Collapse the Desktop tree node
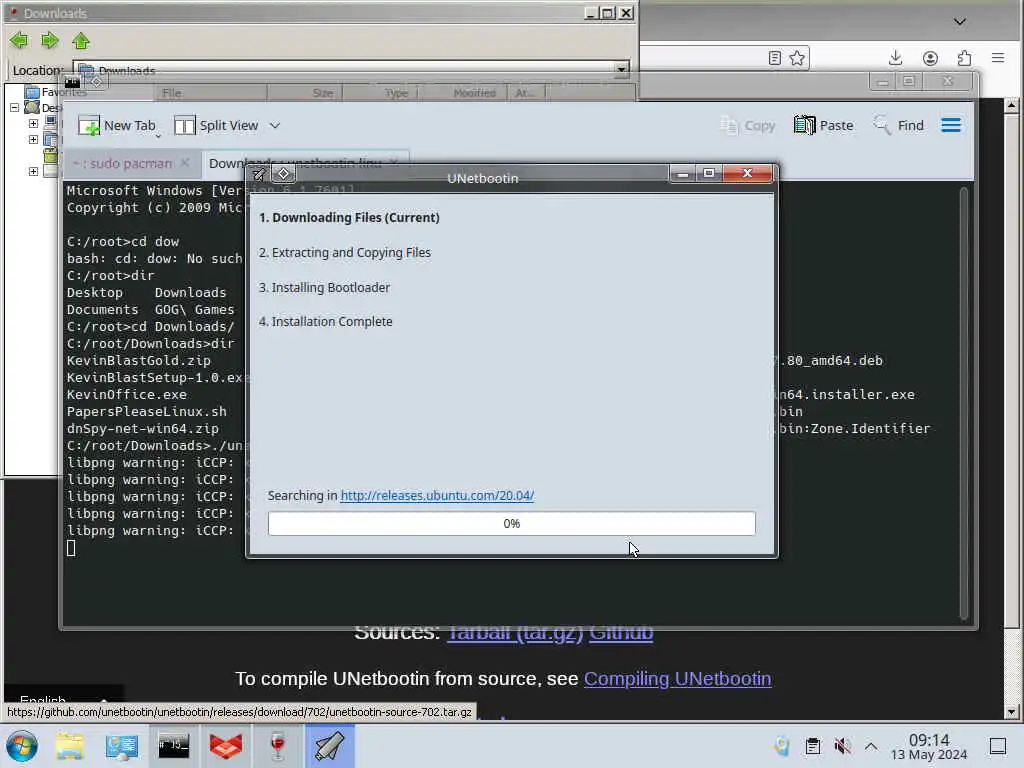This screenshot has height=768, width=1024. point(14,107)
